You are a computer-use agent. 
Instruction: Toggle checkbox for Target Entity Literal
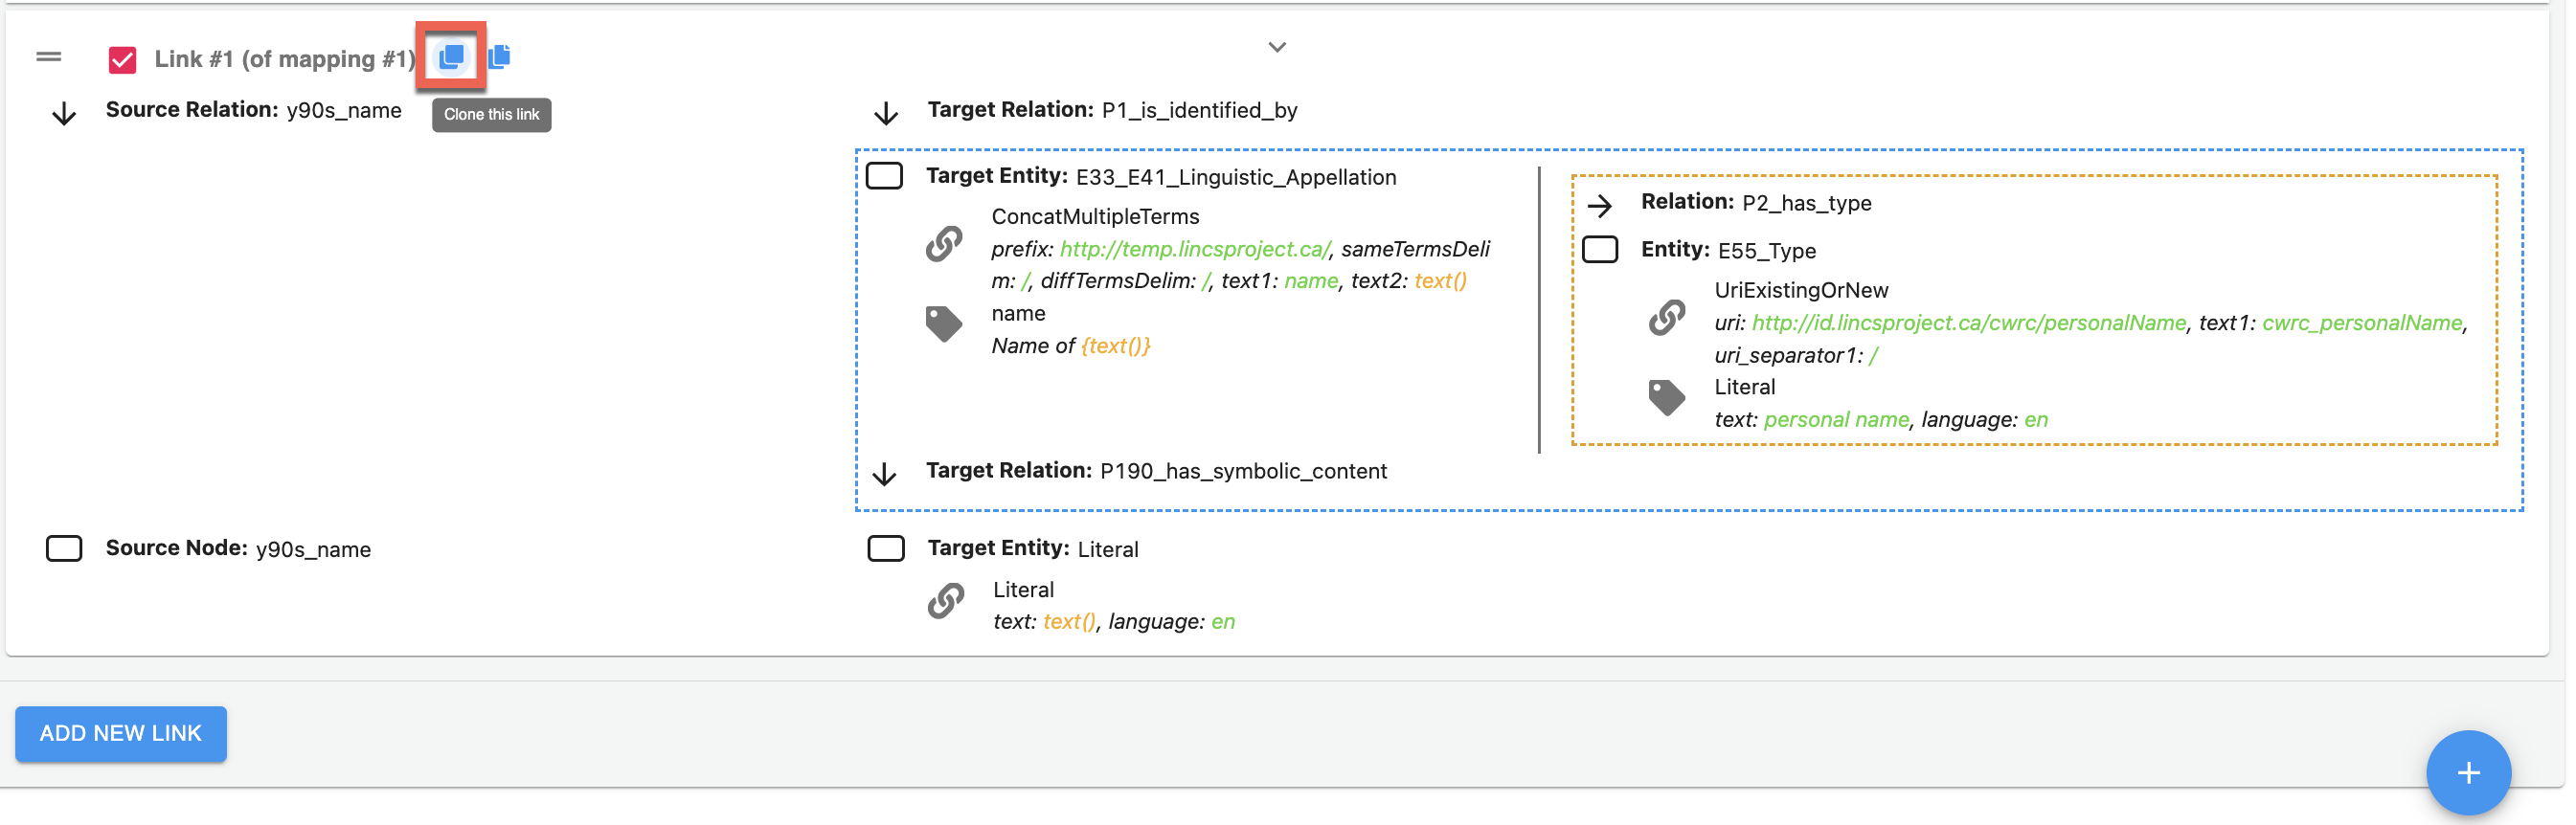point(885,548)
